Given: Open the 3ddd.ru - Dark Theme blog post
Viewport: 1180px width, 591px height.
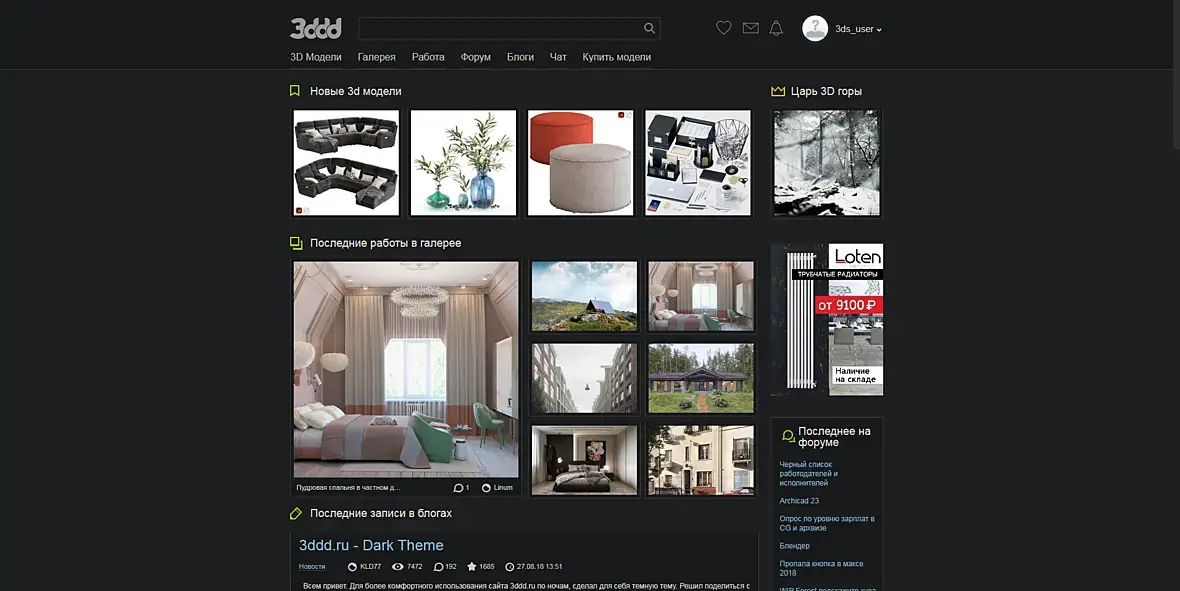Looking at the screenshot, I should (x=371, y=545).
